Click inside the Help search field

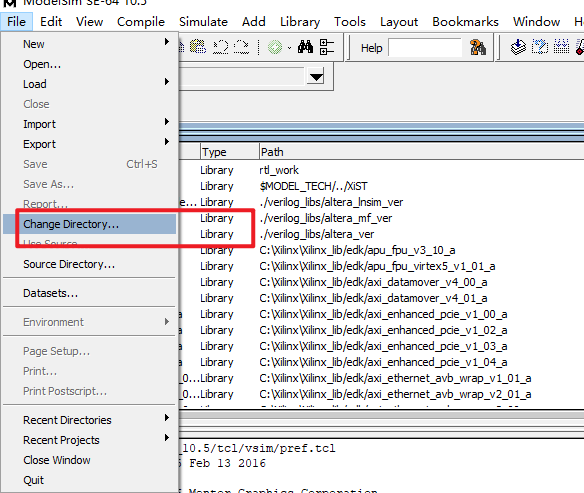[x=425, y=48]
